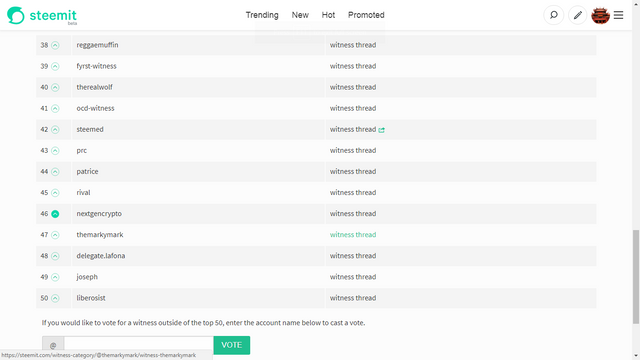The height and width of the screenshot is (360, 640).
Task: Open the liberosist account link
Action: click(91, 298)
